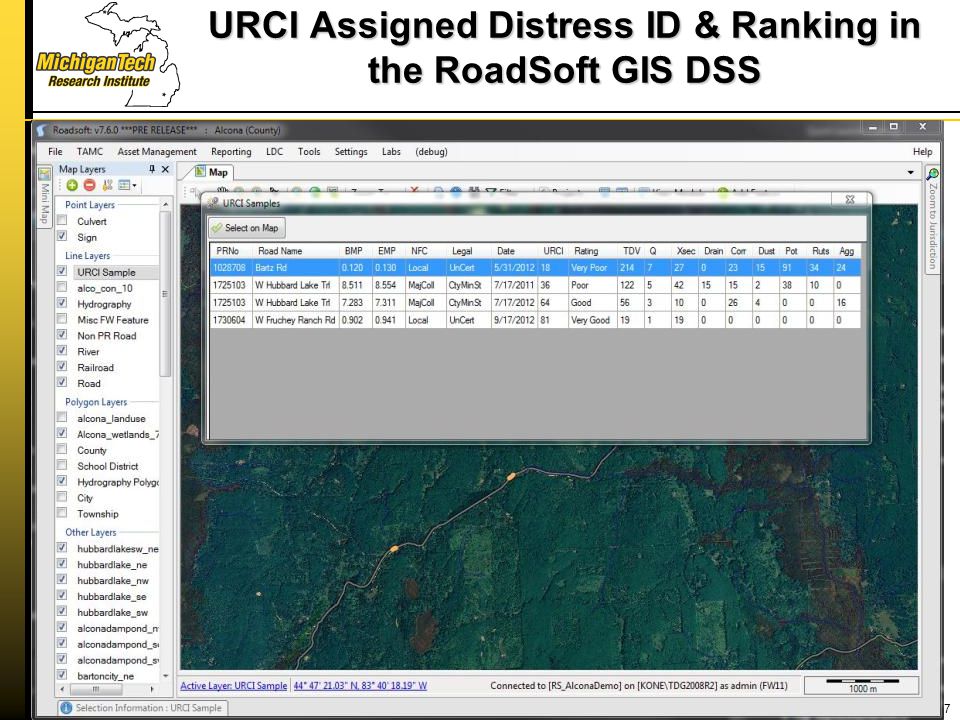Open the TAMC menu
Viewport: 960px width, 720px height.
[x=89, y=152]
